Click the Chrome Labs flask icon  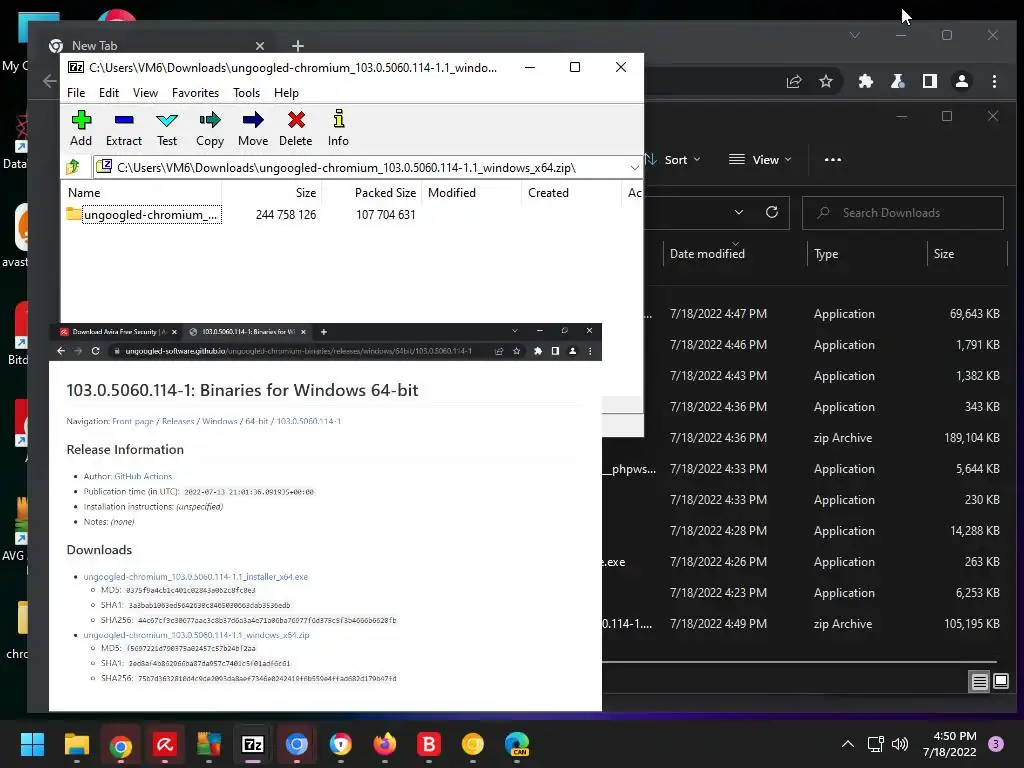coord(898,81)
